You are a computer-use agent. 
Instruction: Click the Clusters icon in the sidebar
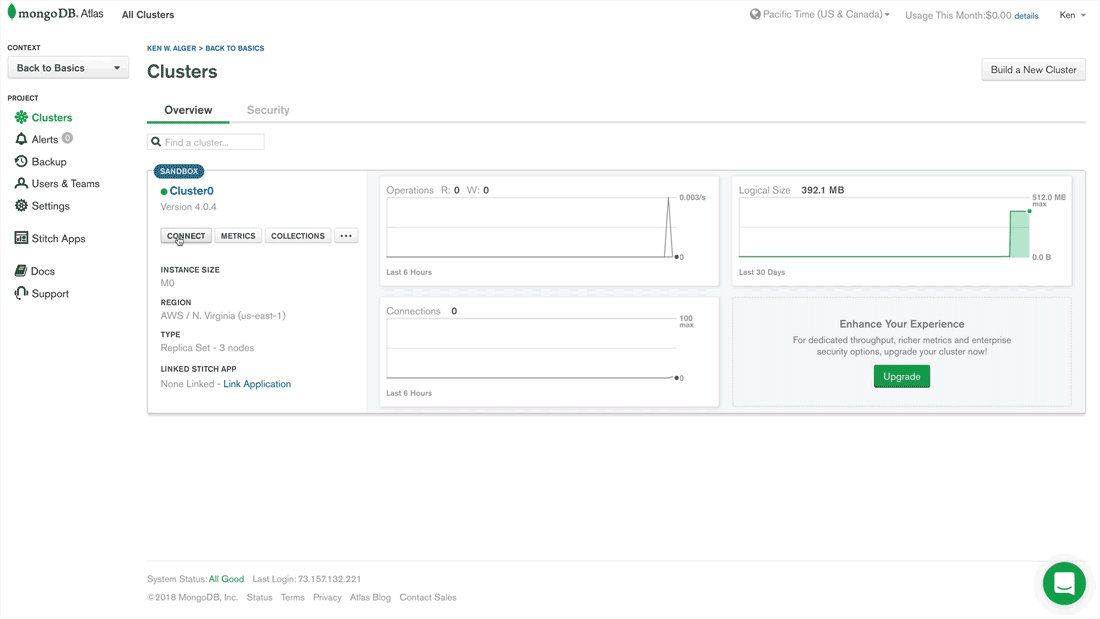click(21, 117)
